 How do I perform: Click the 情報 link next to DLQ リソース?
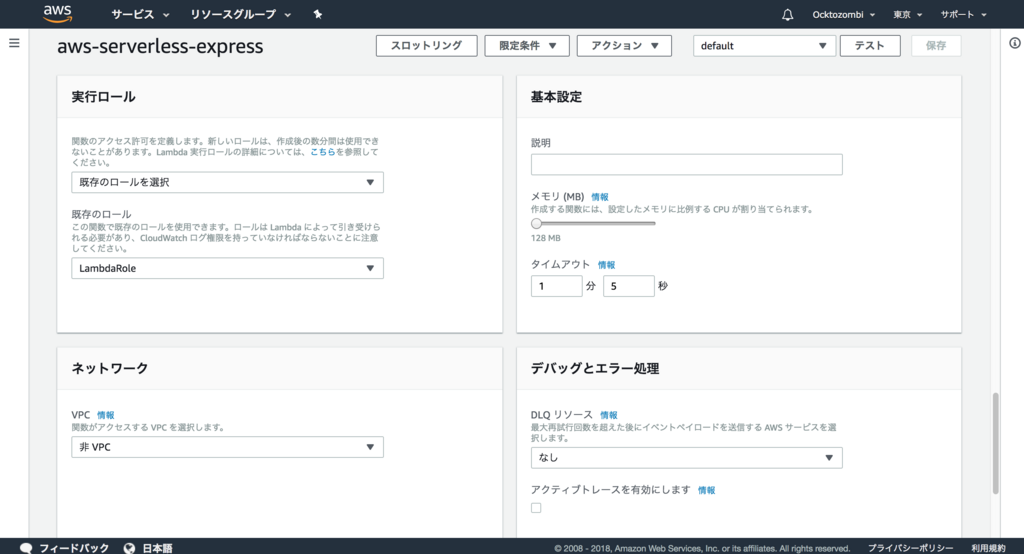tap(609, 415)
